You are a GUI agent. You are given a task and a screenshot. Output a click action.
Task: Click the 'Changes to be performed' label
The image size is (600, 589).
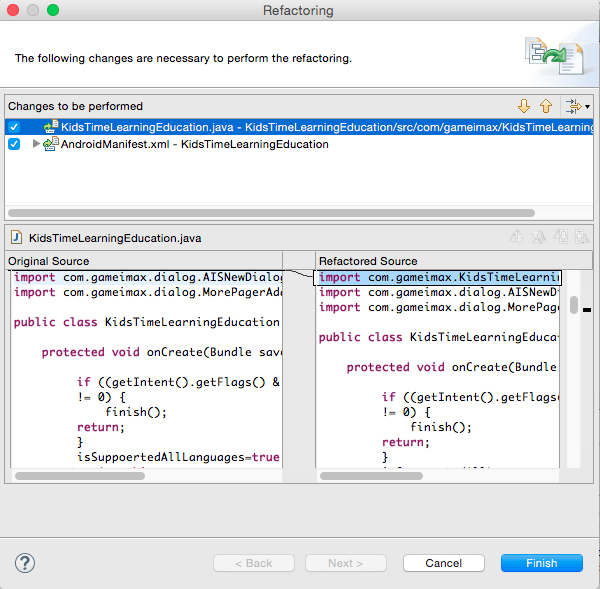[x=75, y=106]
